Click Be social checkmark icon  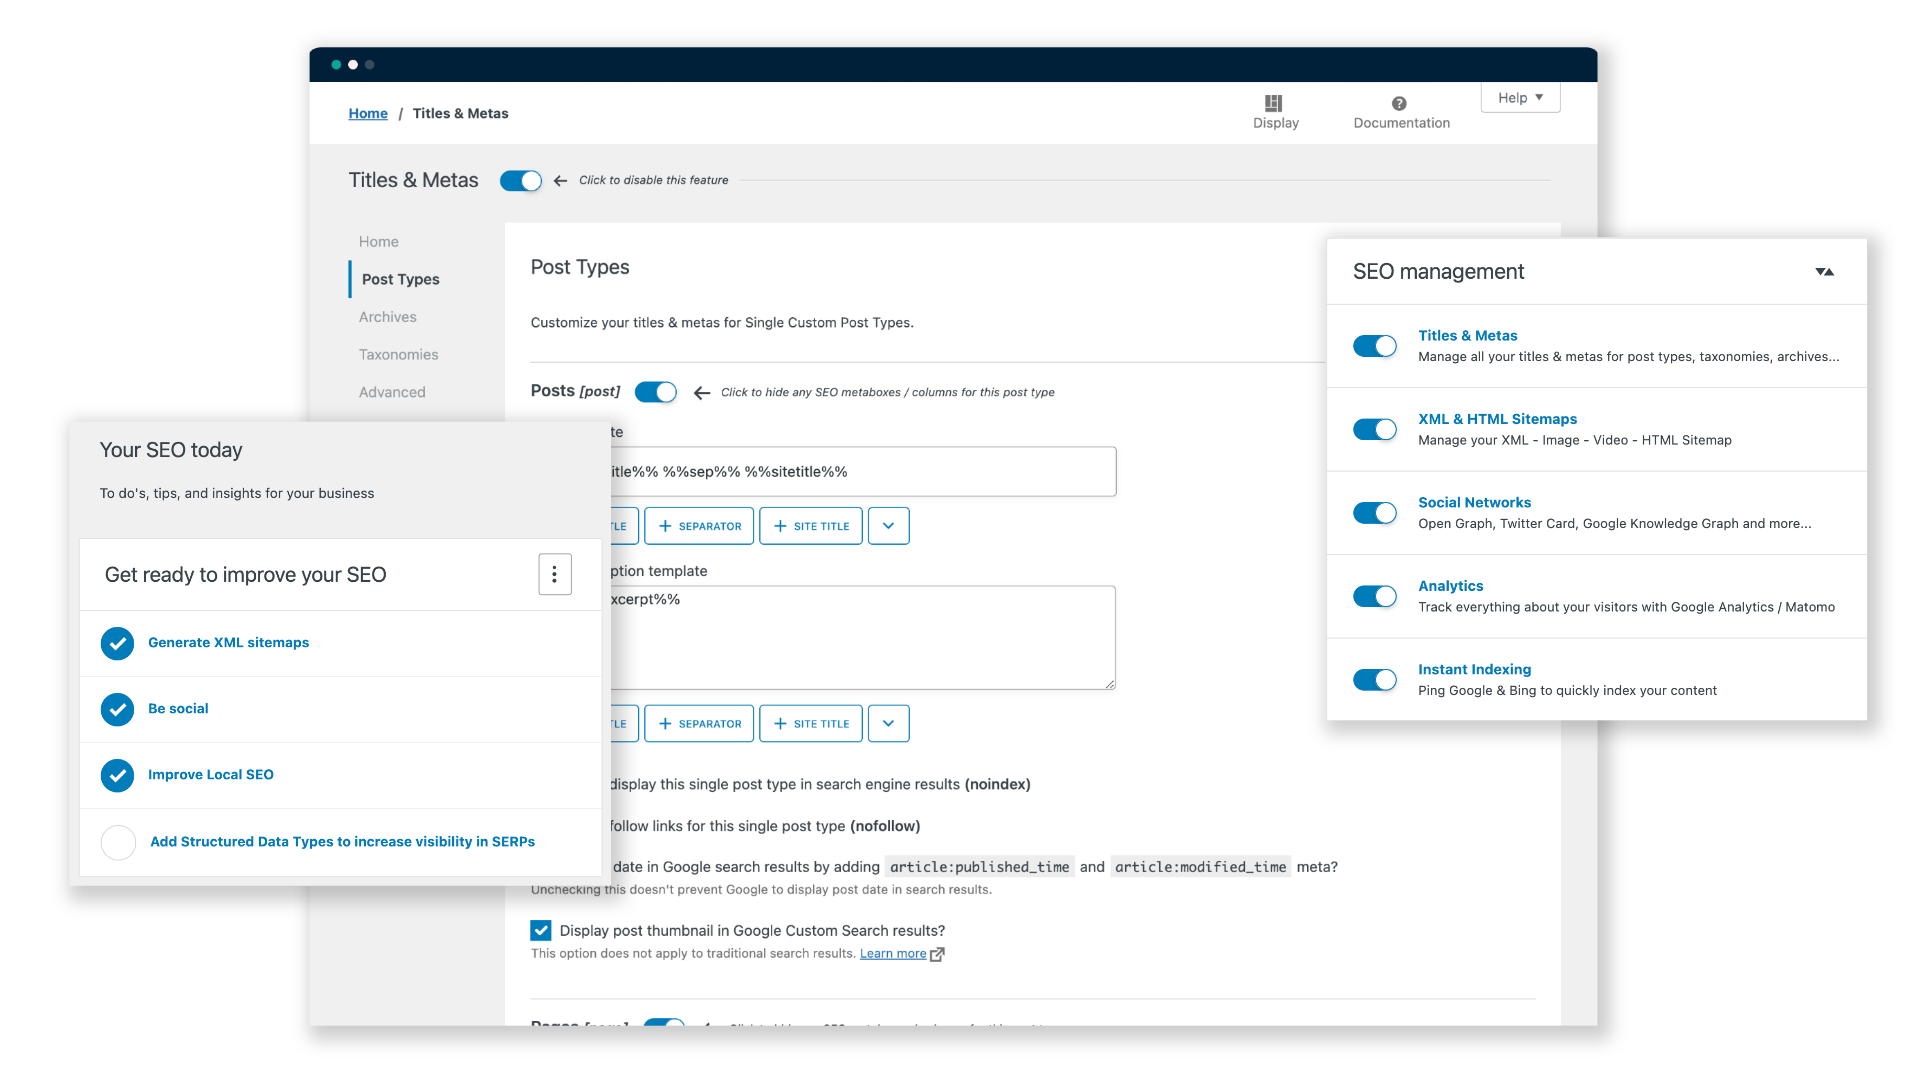pyautogui.click(x=118, y=709)
